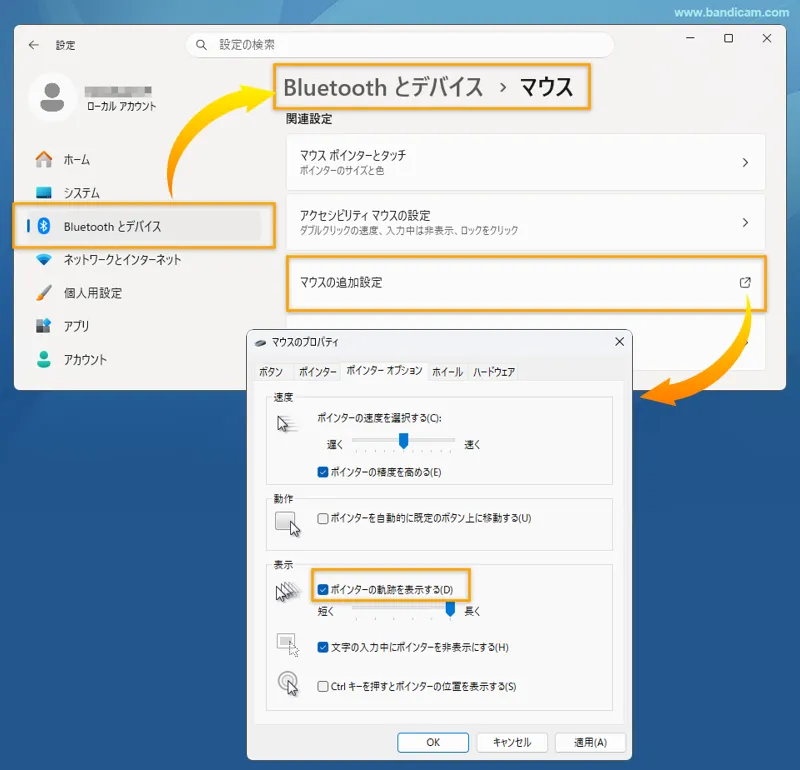Open ホーム from the sidebar

click(x=77, y=160)
